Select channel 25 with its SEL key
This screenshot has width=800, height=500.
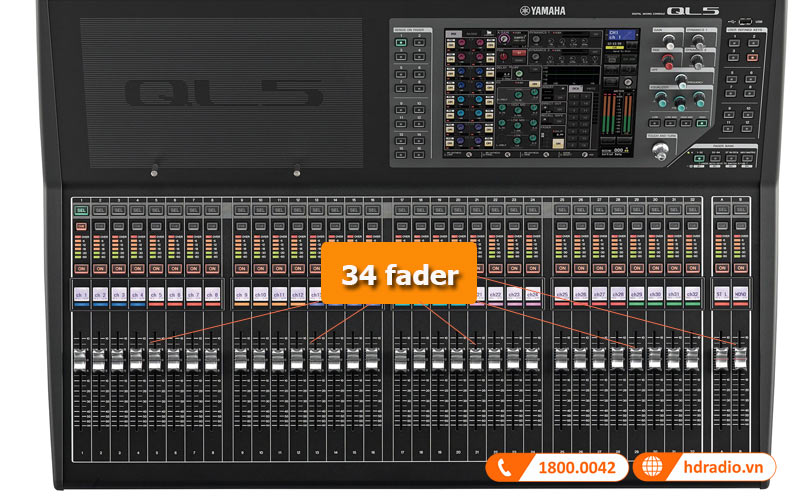tap(562, 210)
